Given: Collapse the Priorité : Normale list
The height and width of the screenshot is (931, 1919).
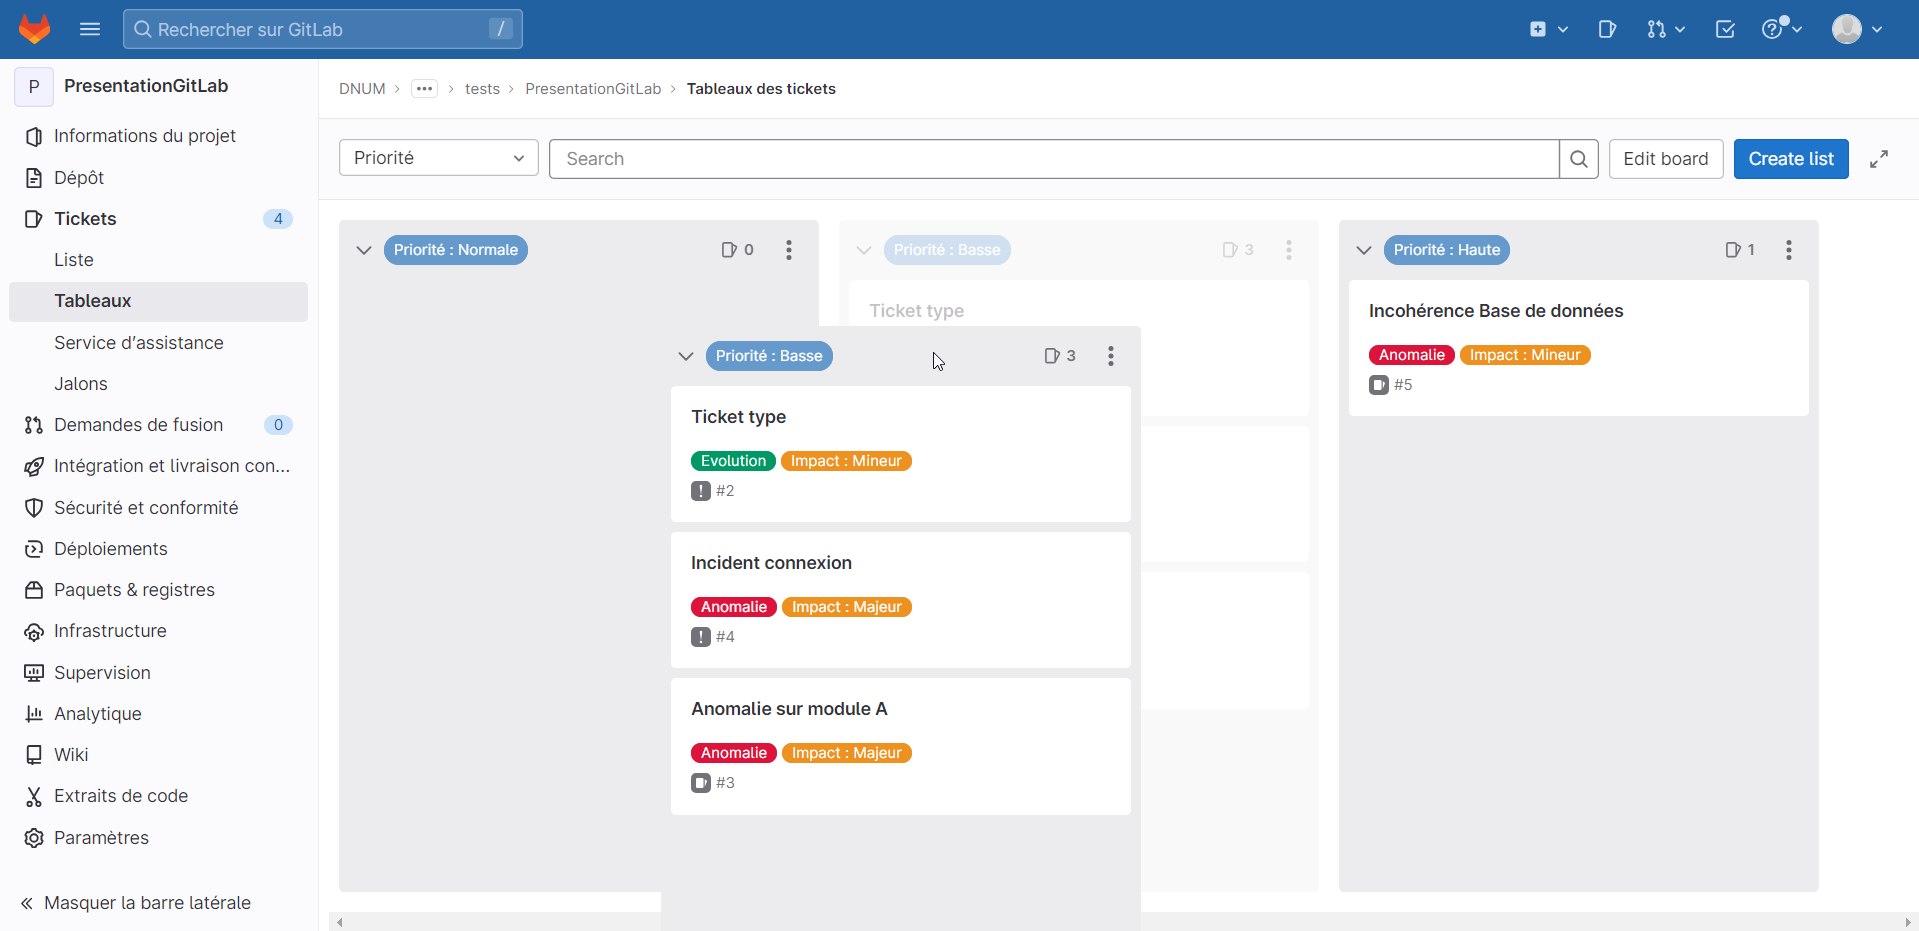Looking at the screenshot, I should click(x=364, y=250).
